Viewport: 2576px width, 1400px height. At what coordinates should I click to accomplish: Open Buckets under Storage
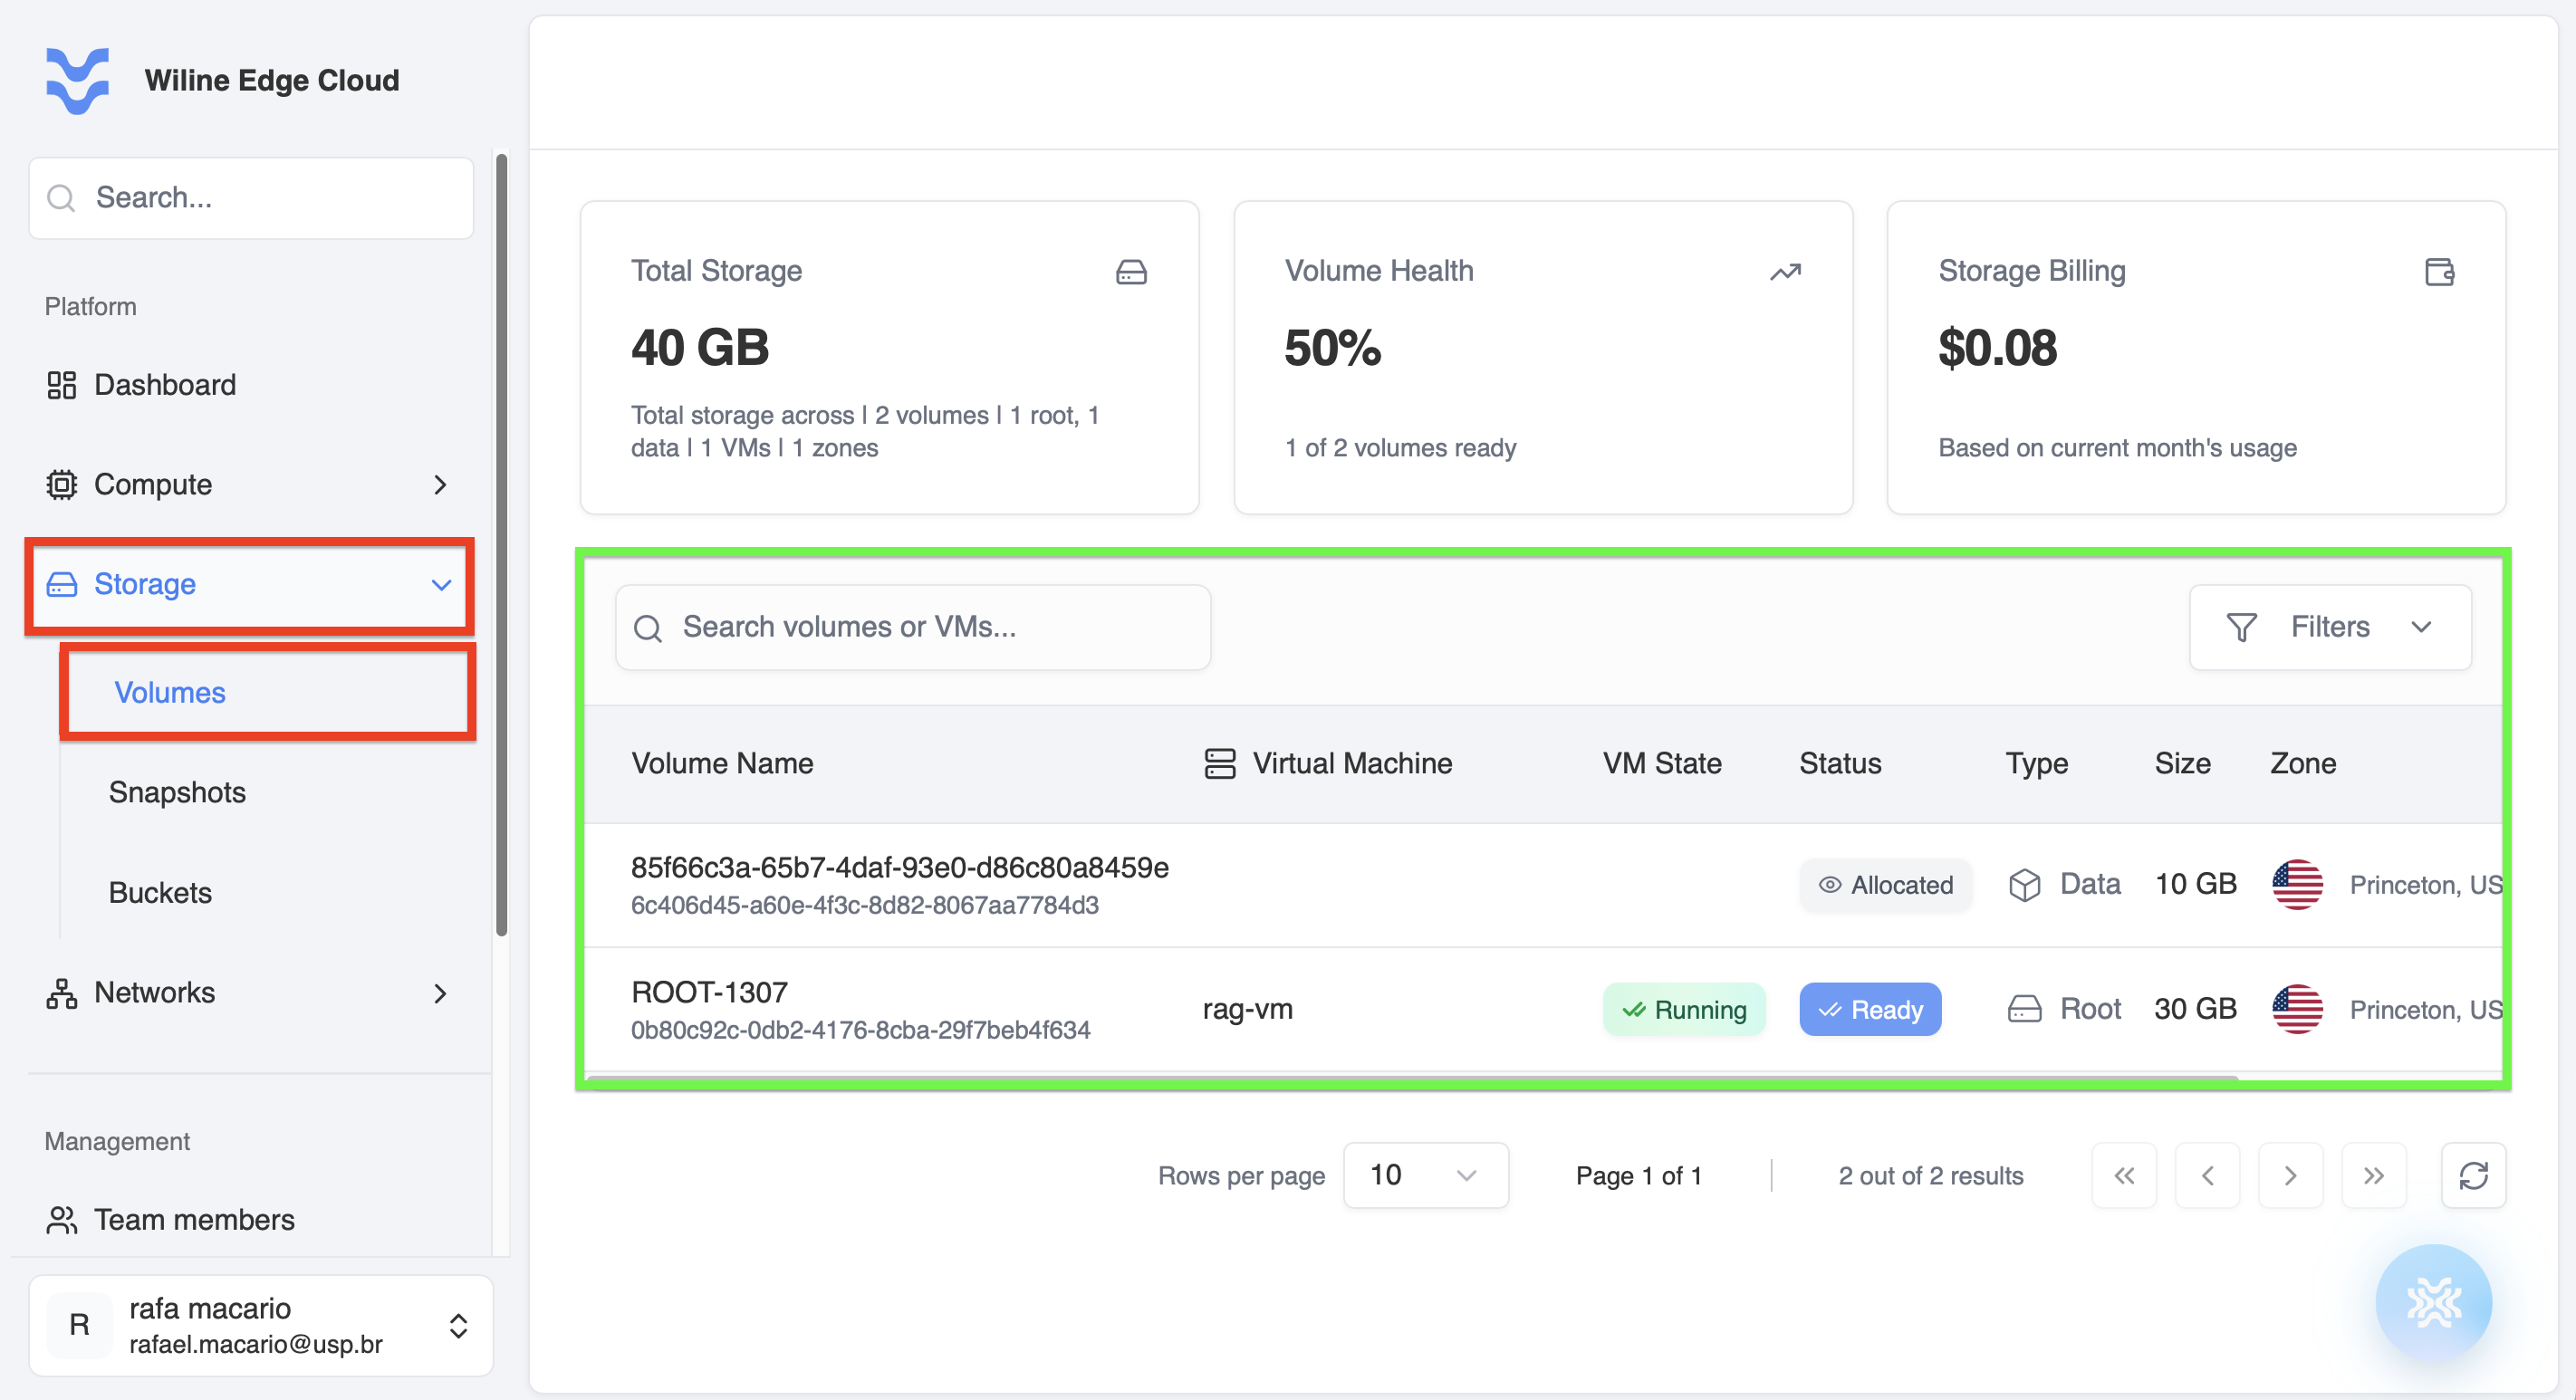tap(160, 892)
